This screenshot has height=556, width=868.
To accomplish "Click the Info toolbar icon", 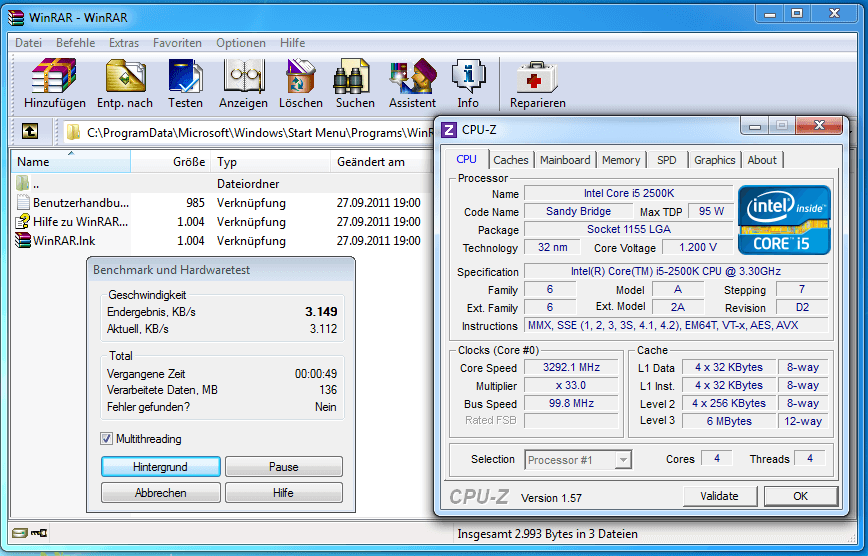I will pyautogui.click(x=468, y=76).
